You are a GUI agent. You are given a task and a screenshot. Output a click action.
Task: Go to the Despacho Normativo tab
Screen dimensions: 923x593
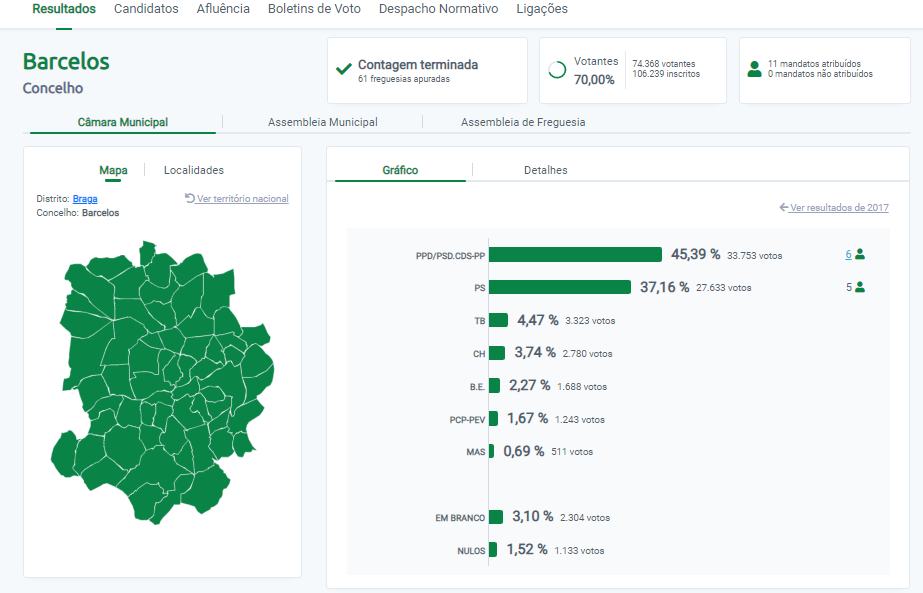coord(438,9)
